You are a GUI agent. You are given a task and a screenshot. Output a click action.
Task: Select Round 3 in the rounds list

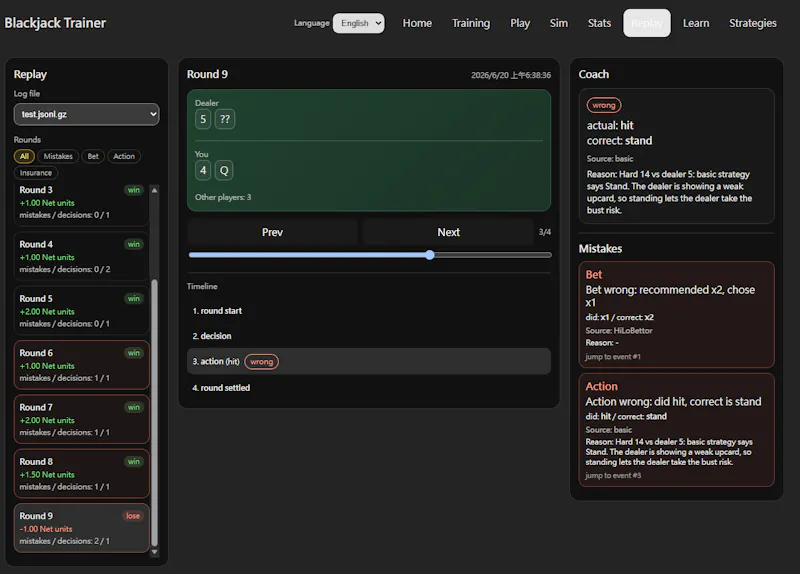pos(81,203)
